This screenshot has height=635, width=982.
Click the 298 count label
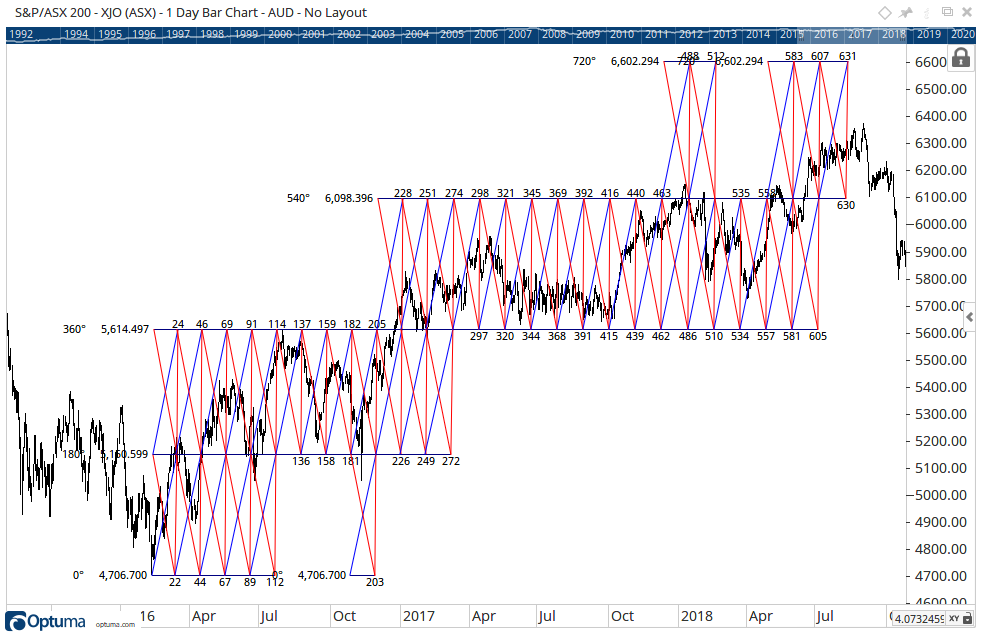point(480,194)
